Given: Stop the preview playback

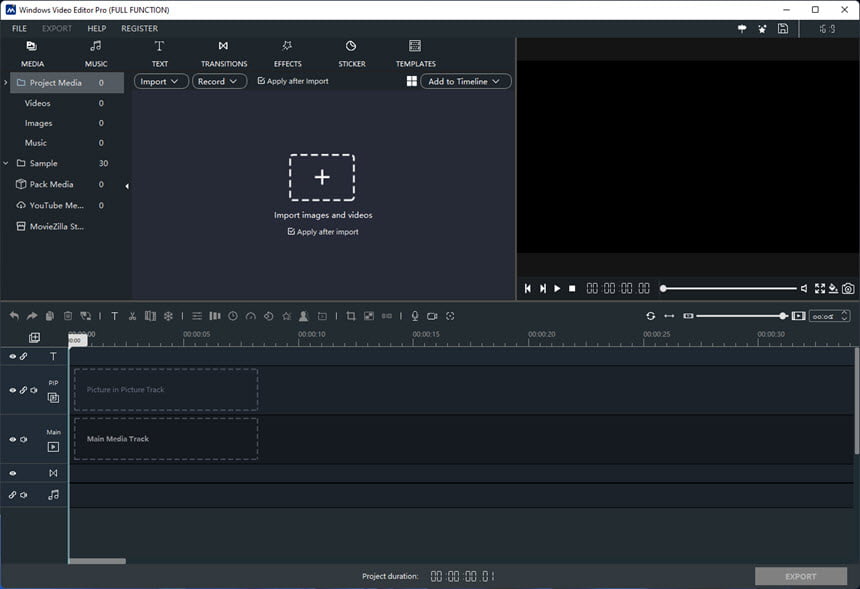Looking at the screenshot, I should tap(572, 288).
